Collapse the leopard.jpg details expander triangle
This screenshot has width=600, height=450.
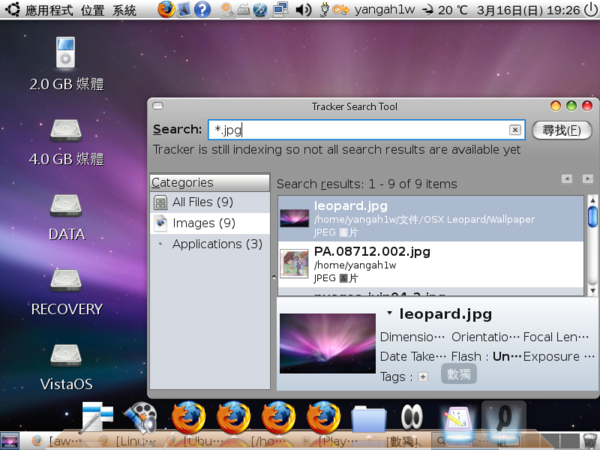389,313
